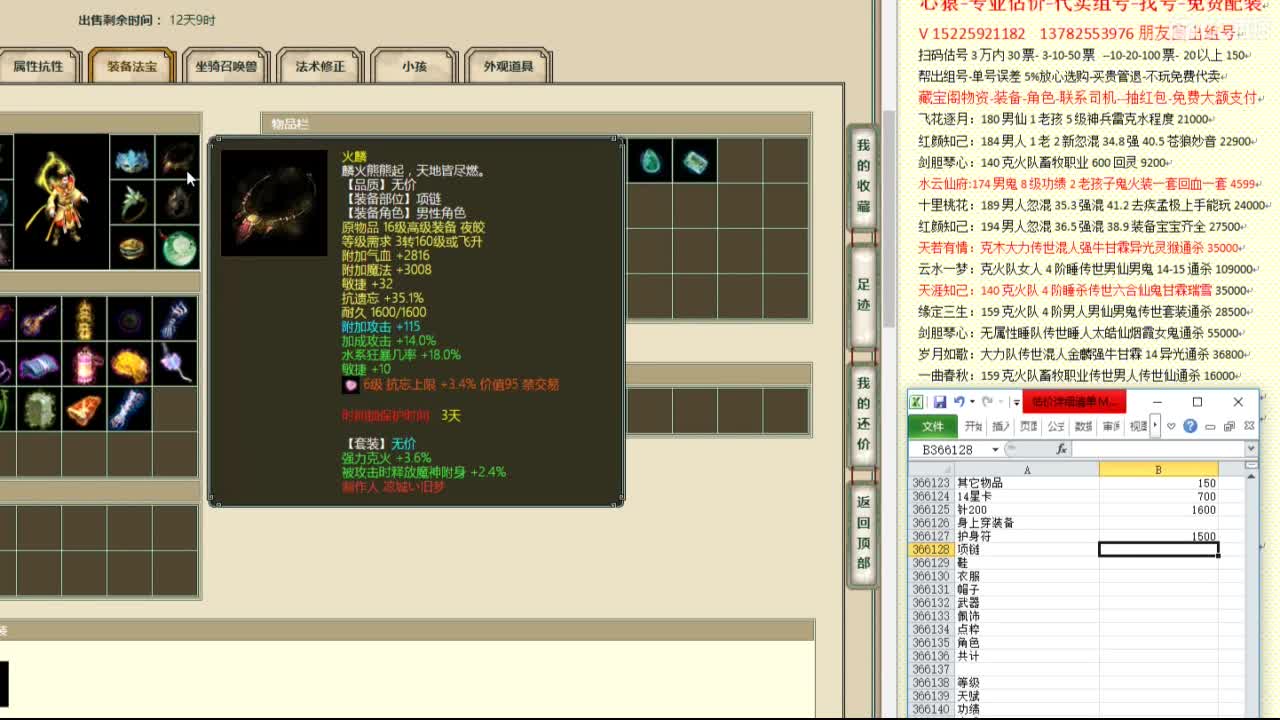Click cell containing 14星卡 in Excel
Image resolution: width=1280 pixels, height=720 pixels.
tap(1027, 496)
